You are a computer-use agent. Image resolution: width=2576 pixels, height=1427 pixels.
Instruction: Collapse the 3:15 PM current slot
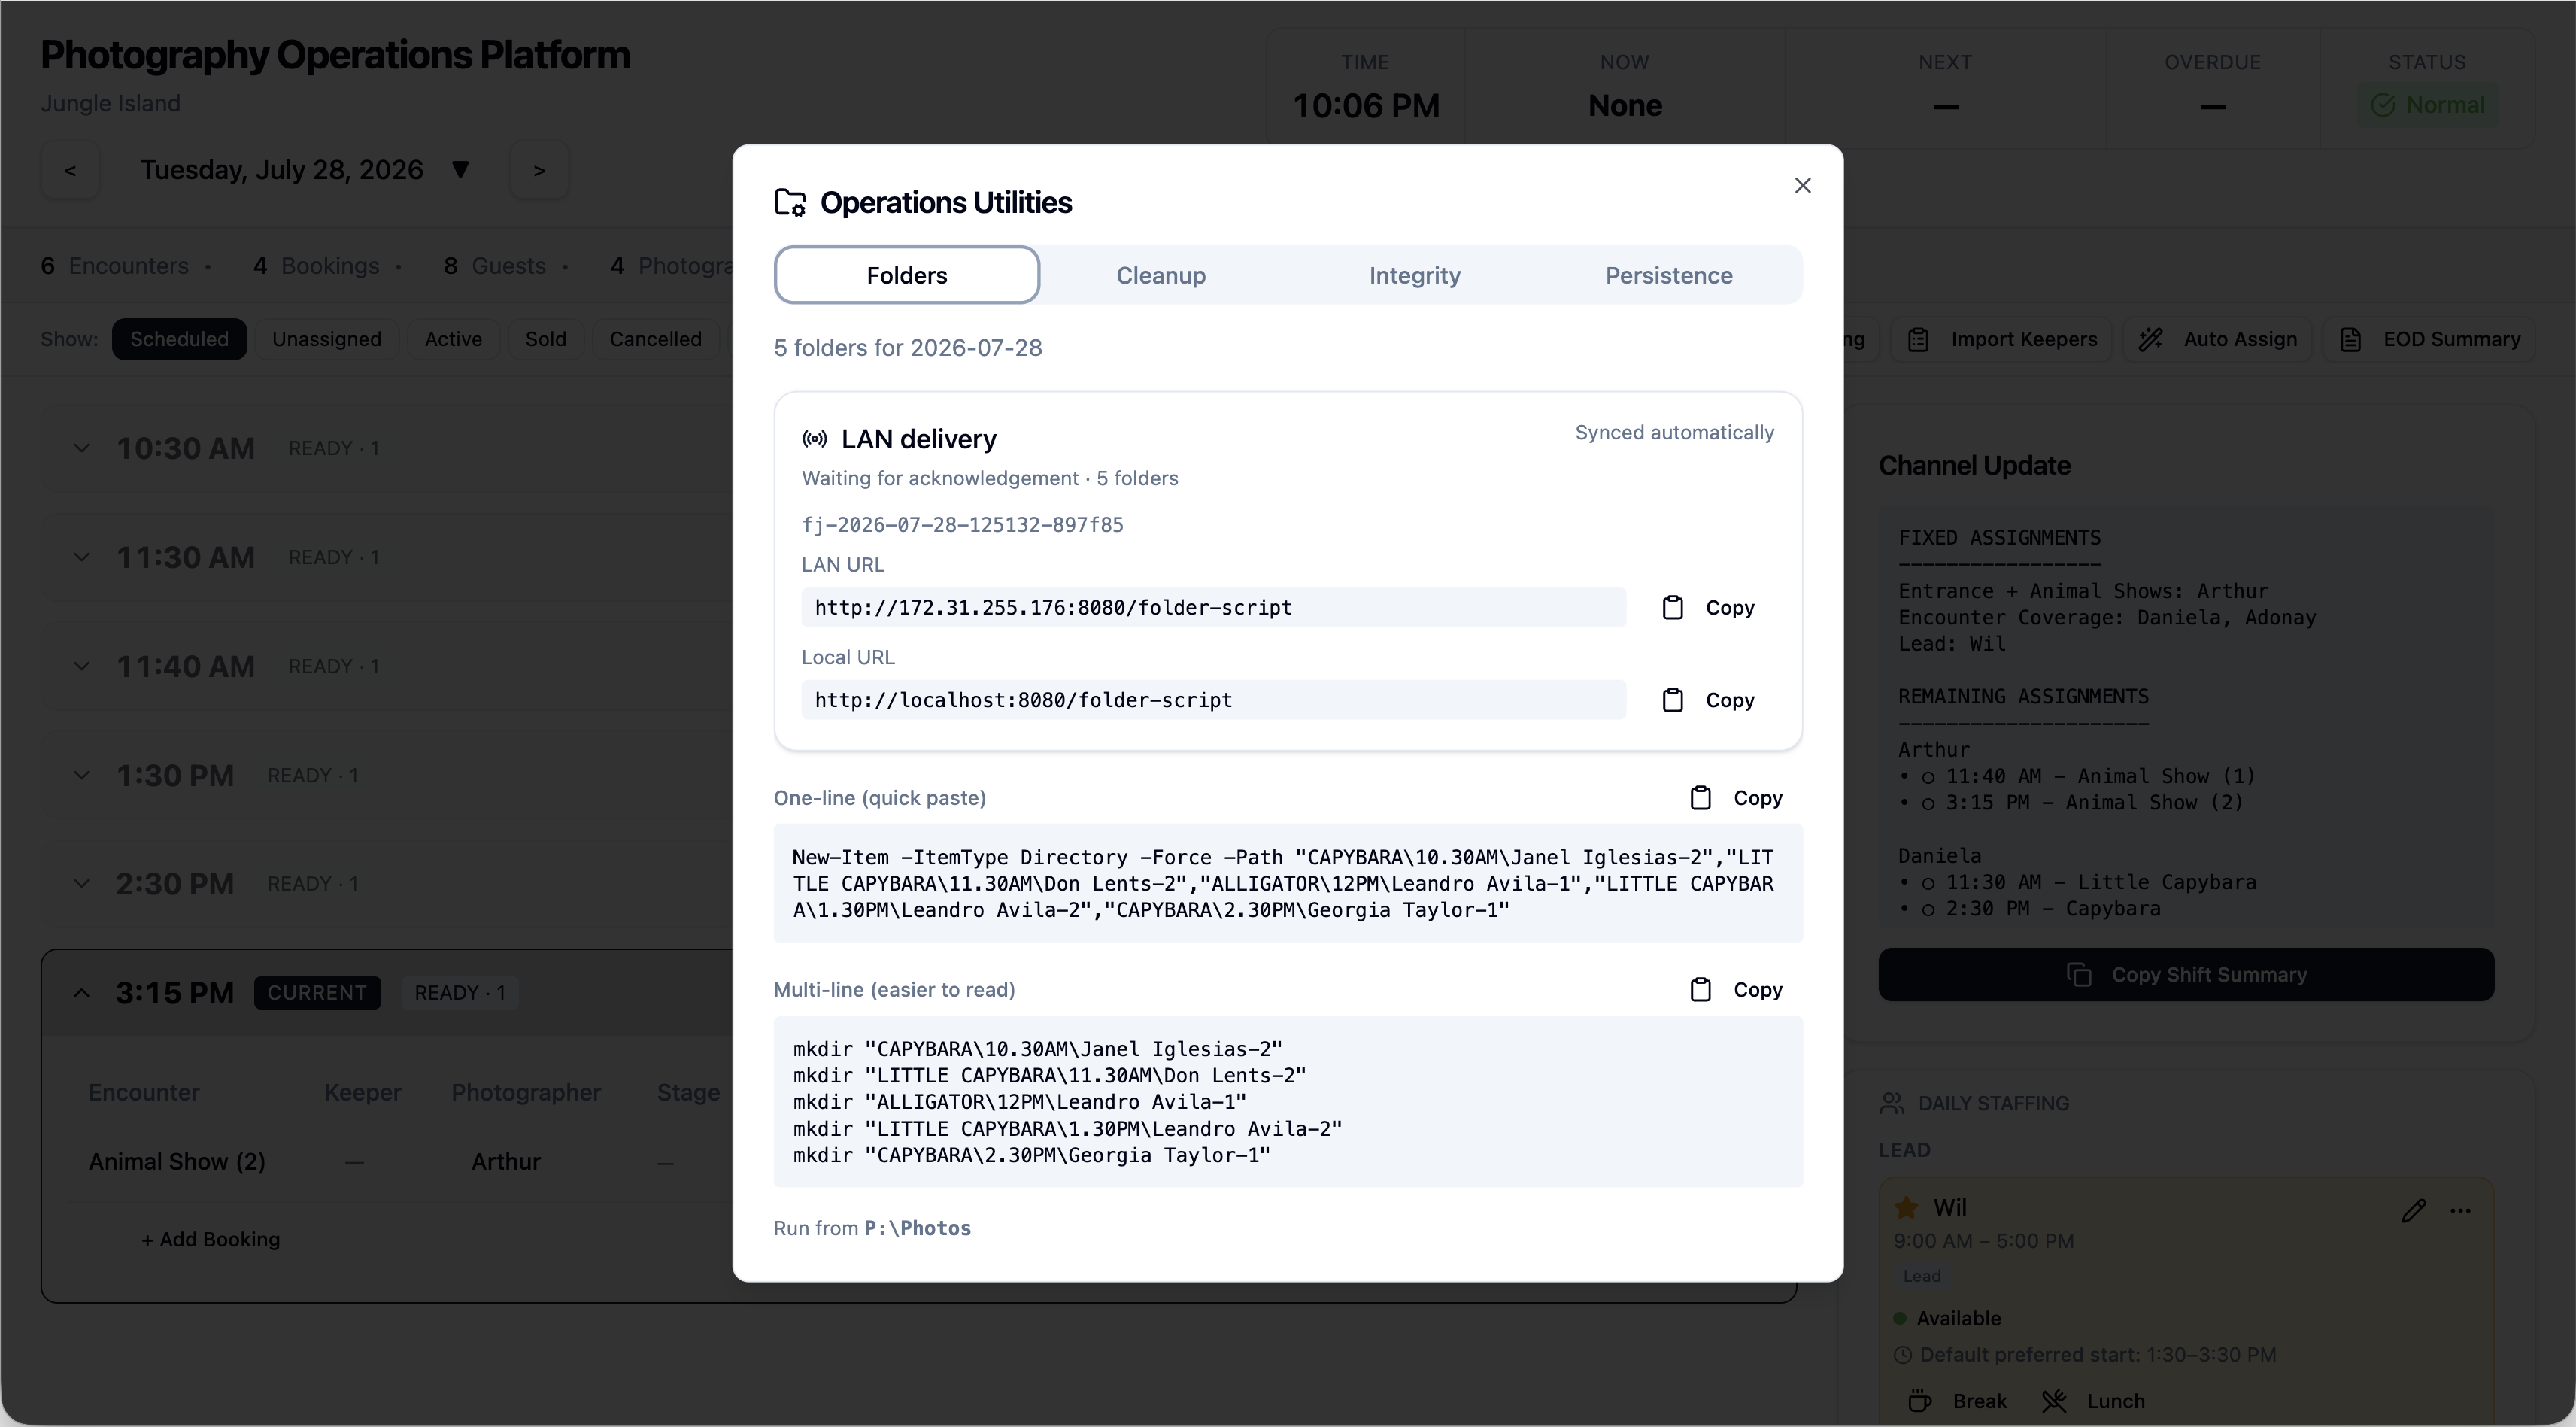82,993
